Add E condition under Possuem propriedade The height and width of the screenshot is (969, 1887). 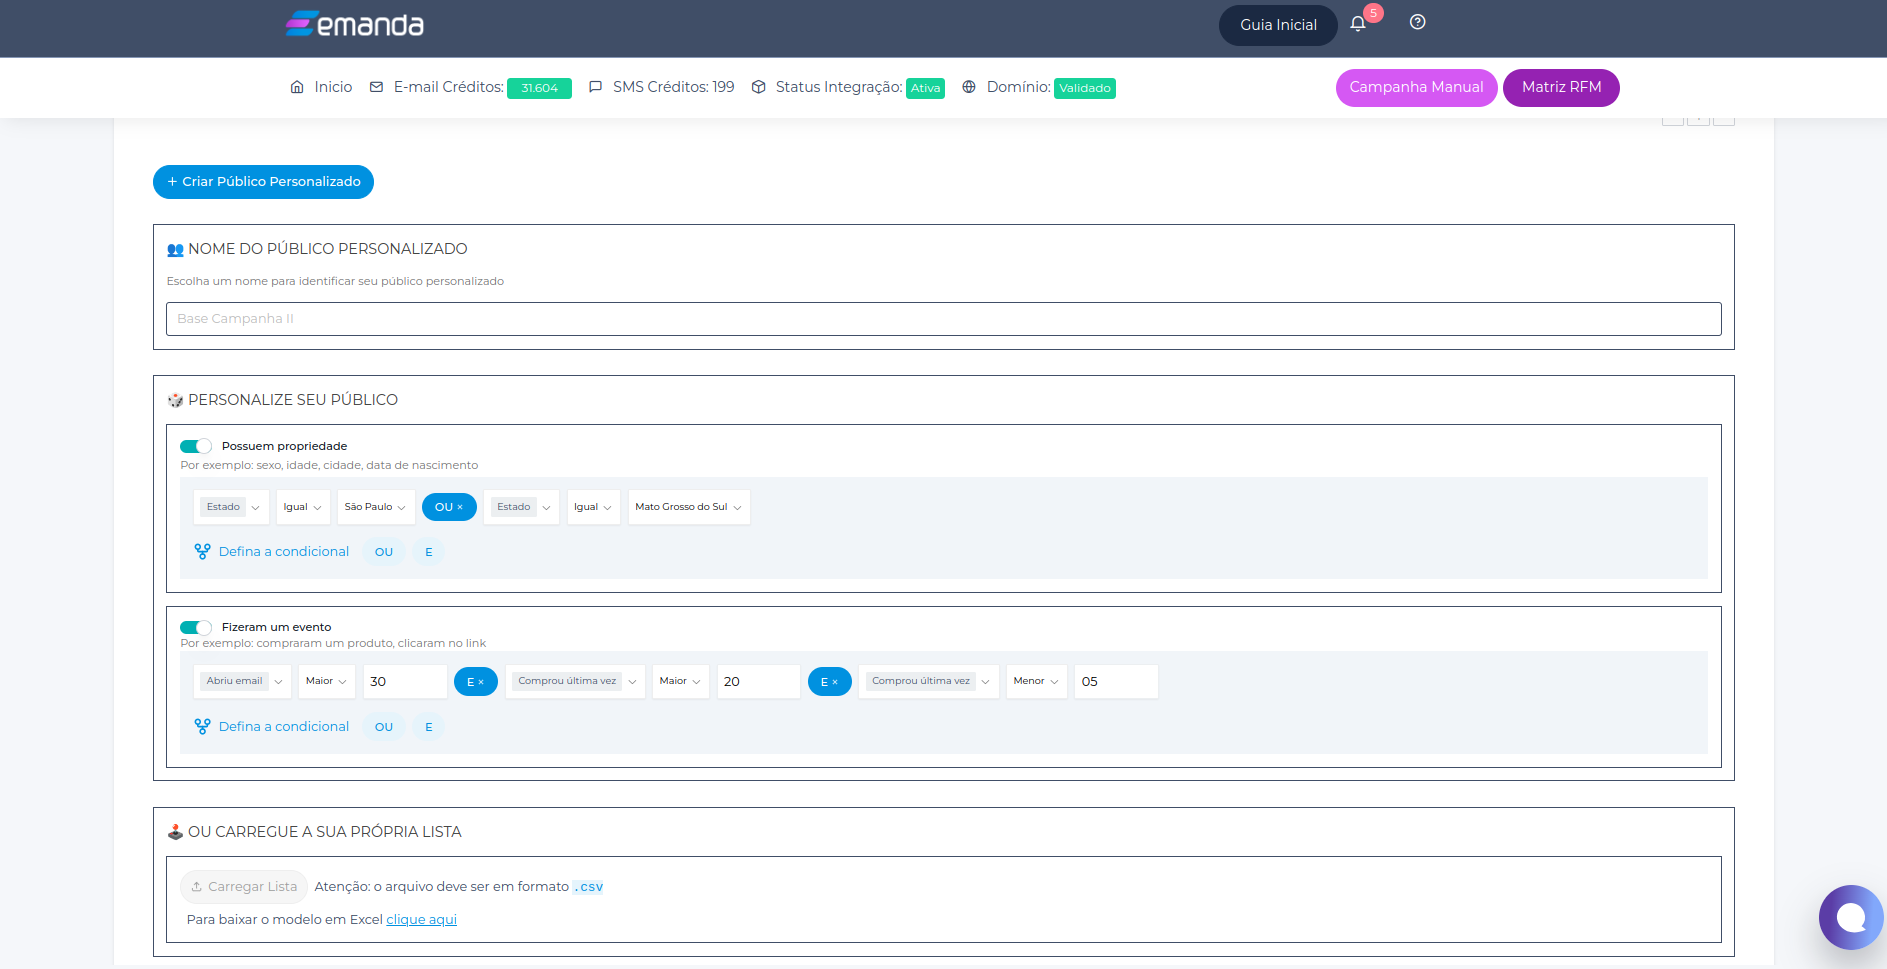point(429,552)
